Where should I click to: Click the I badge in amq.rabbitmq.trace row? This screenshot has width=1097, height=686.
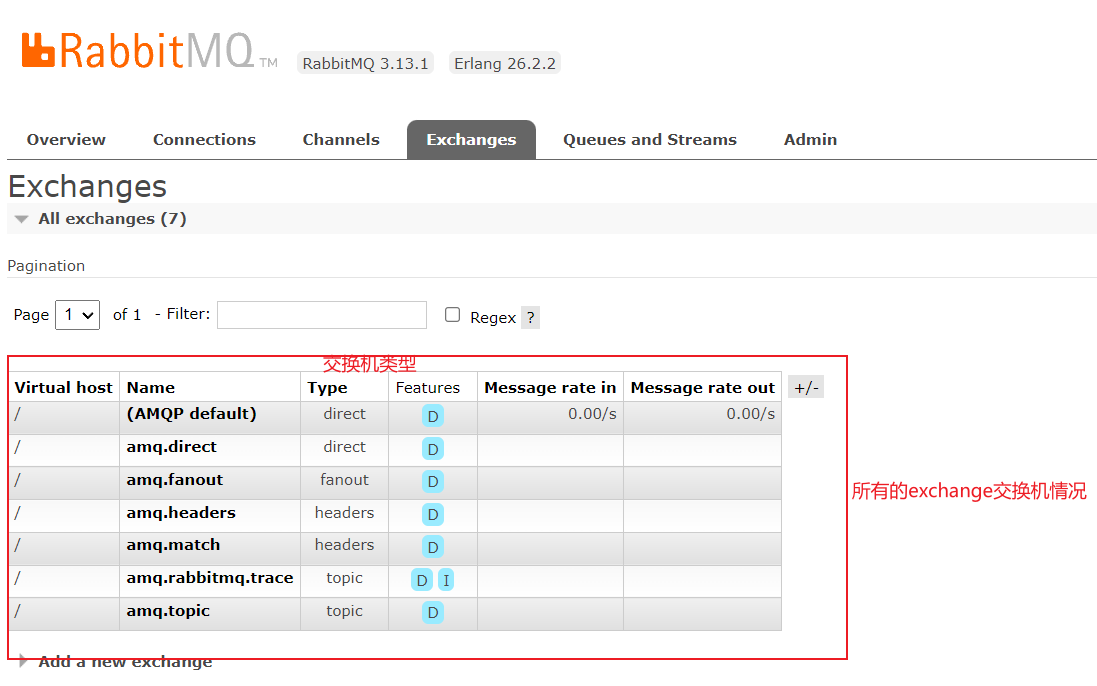446,580
